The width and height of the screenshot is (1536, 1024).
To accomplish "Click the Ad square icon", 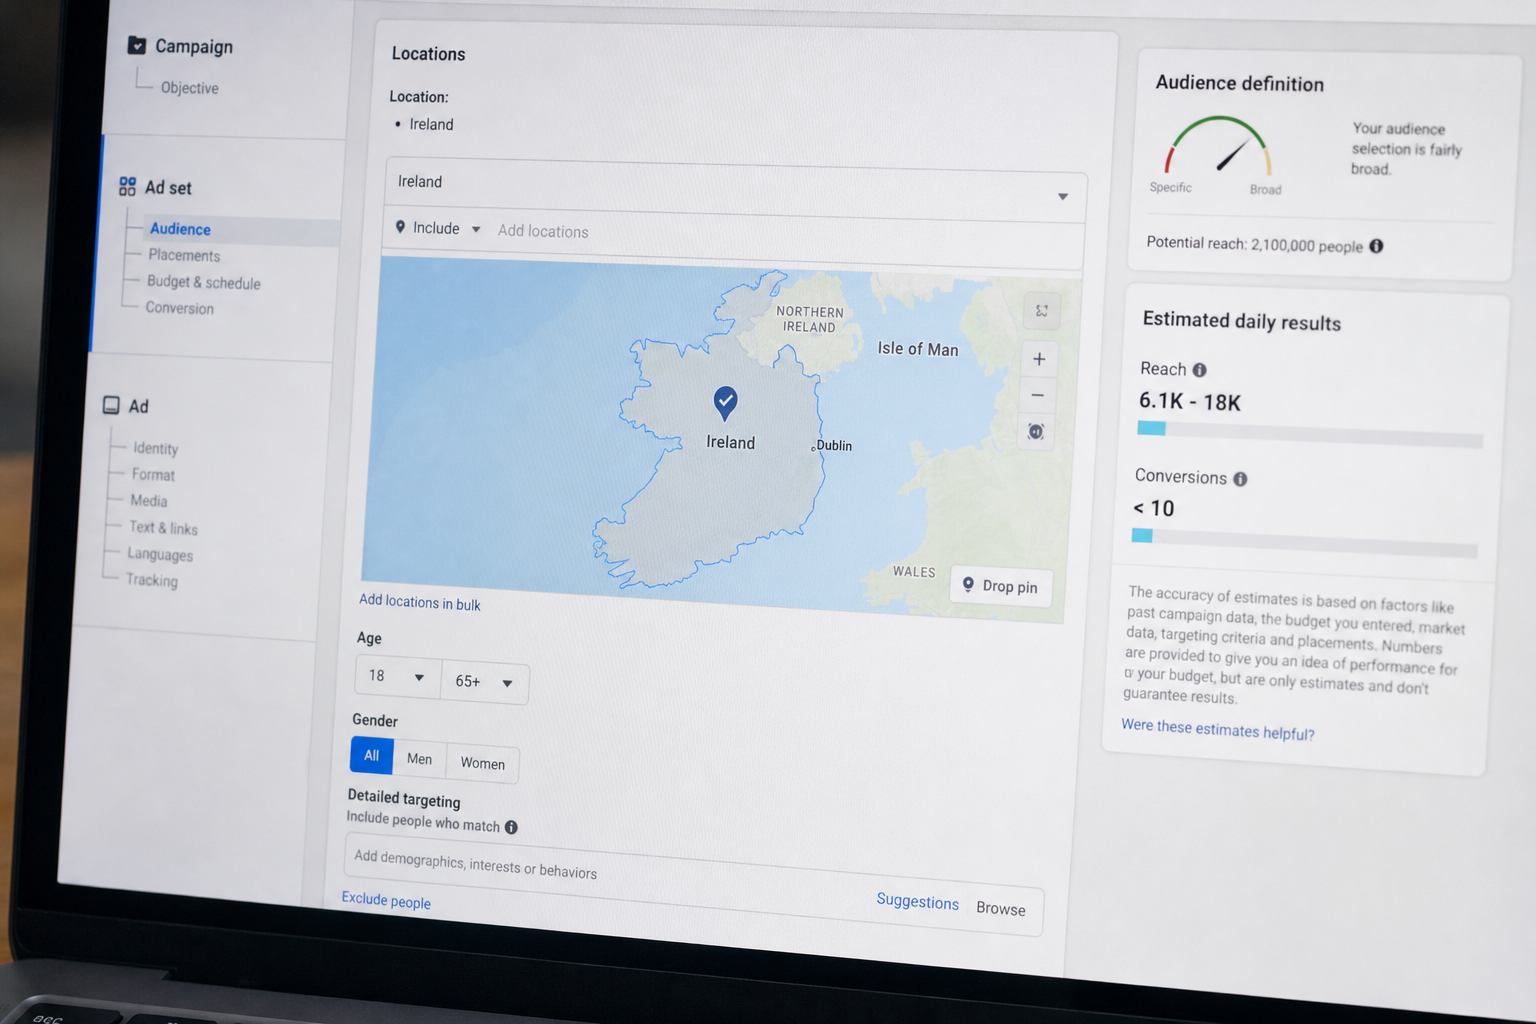I will coord(111,405).
